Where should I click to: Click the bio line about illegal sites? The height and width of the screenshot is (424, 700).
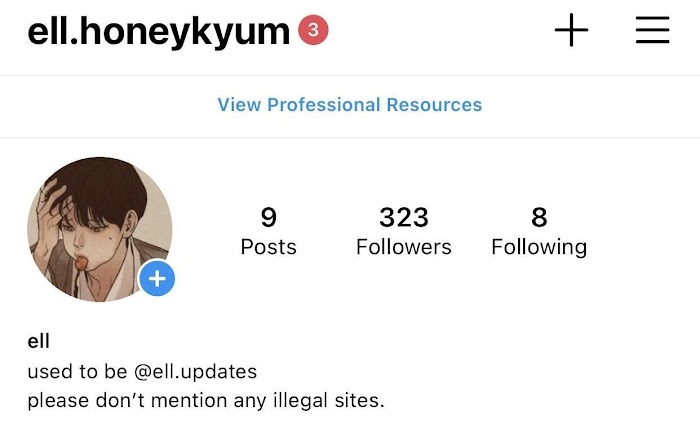206,400
